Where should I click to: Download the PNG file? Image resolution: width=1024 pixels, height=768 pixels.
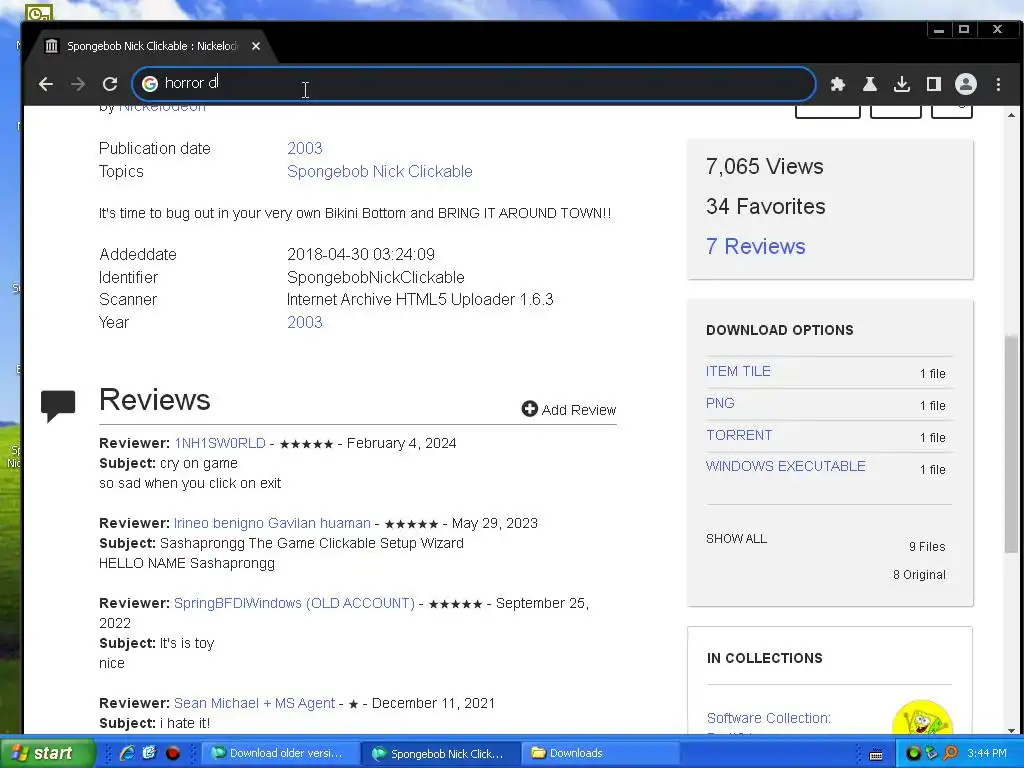tap(720, 403)
